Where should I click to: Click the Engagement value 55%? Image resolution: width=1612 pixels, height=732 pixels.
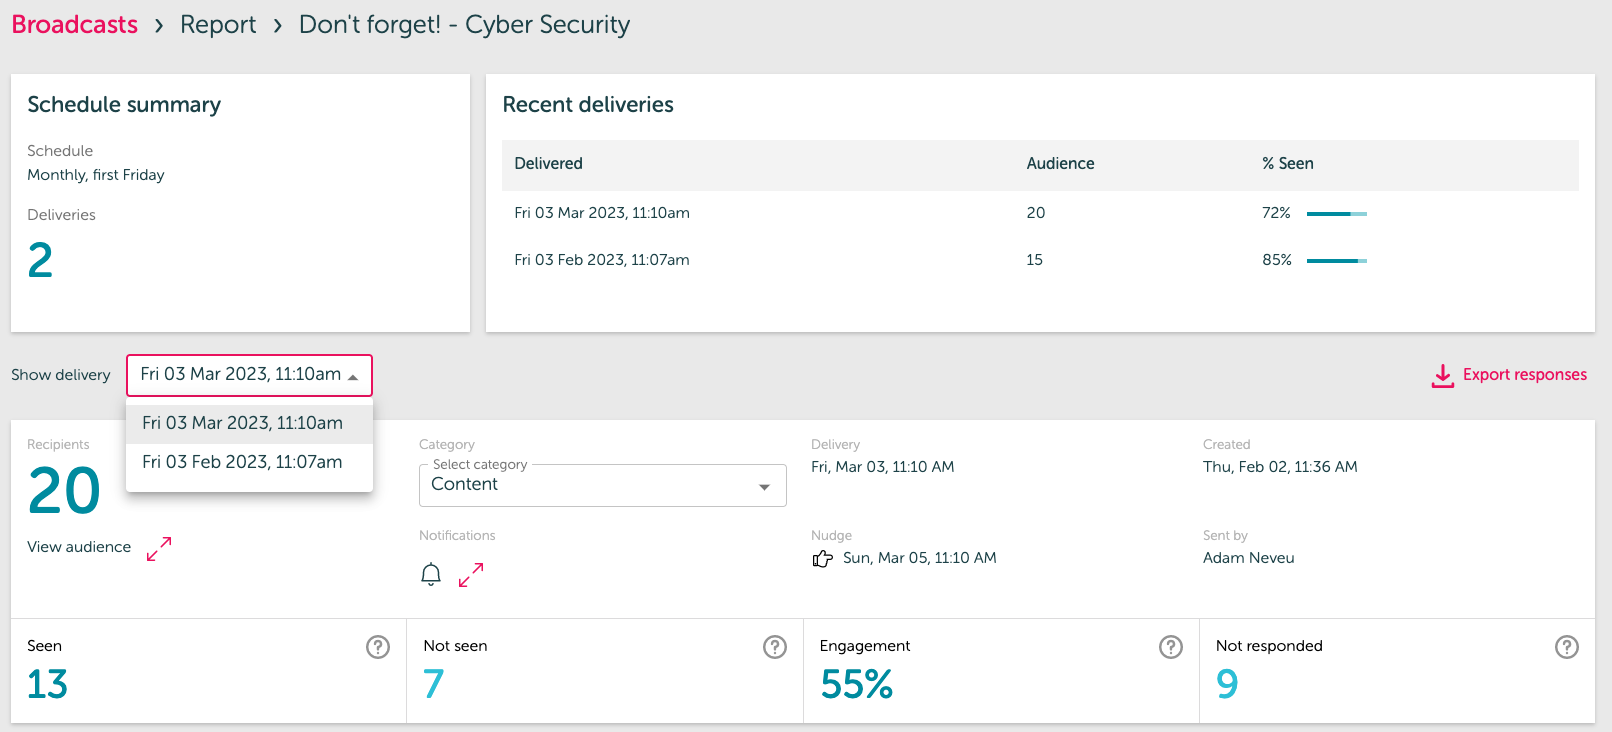857,685
